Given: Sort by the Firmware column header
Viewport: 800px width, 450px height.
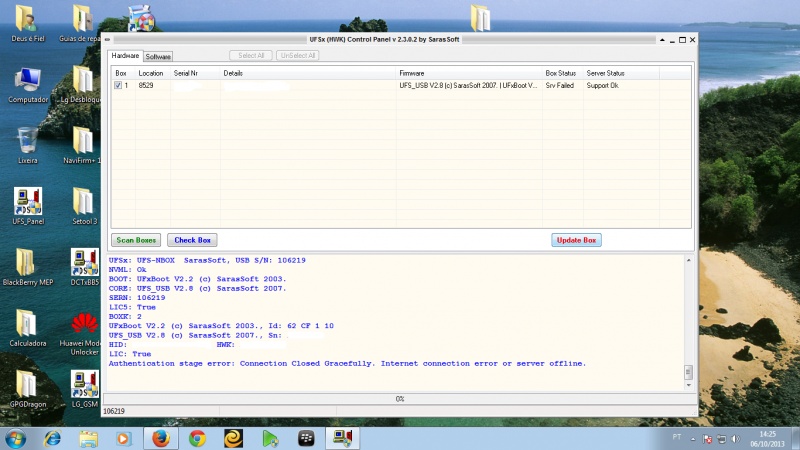Looking at the screenshot, I should pos(469,73).
